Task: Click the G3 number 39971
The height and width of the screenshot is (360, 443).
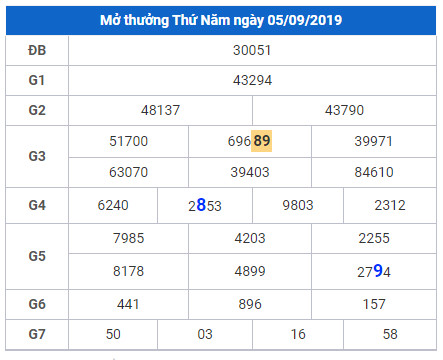Action: [374, 141]
